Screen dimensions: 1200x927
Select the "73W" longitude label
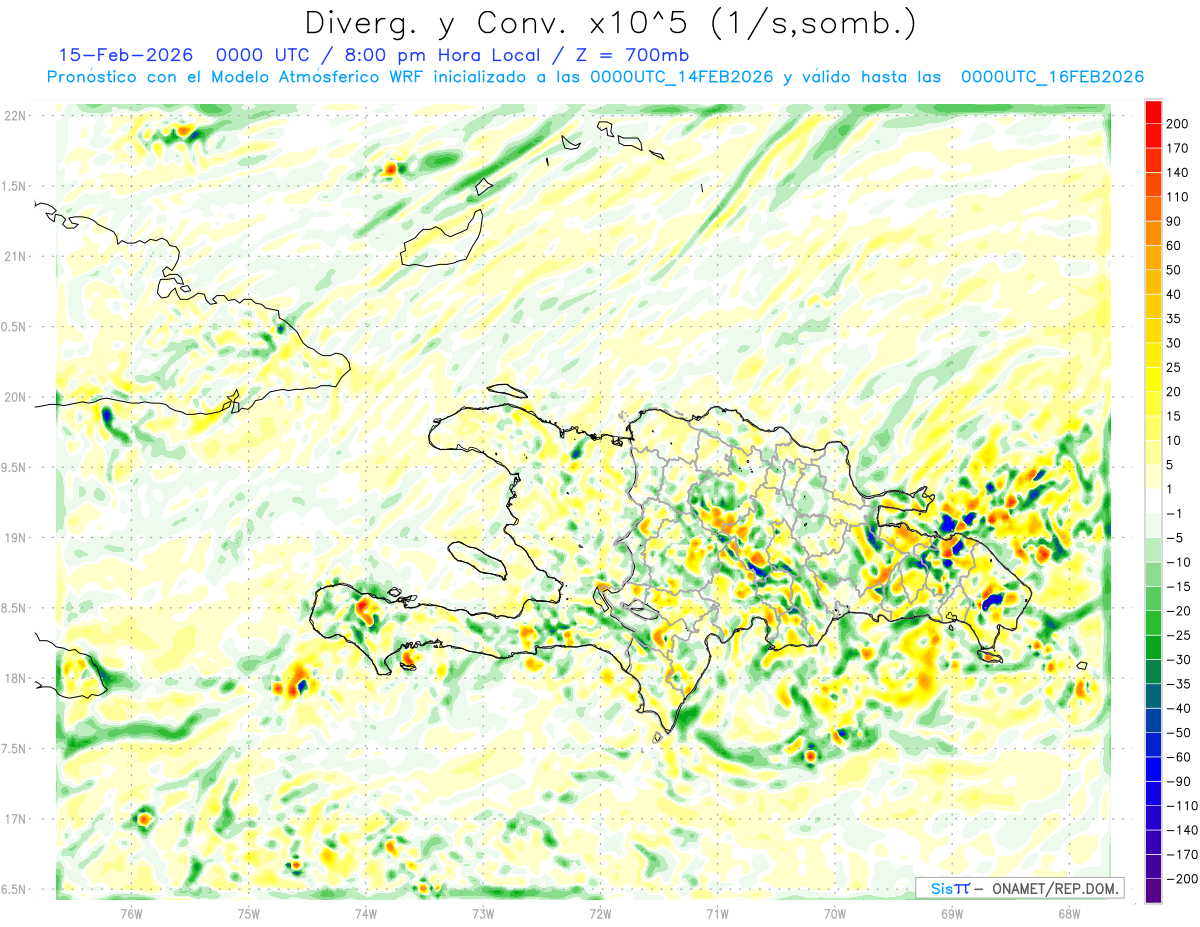coord(483,913)
